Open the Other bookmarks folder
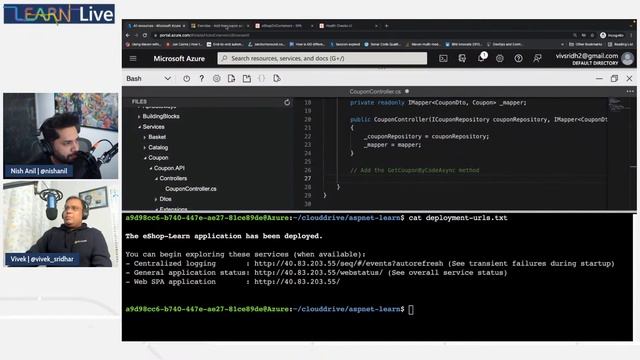Viewport: 640px width, 360px height. (x=585, y=44)
